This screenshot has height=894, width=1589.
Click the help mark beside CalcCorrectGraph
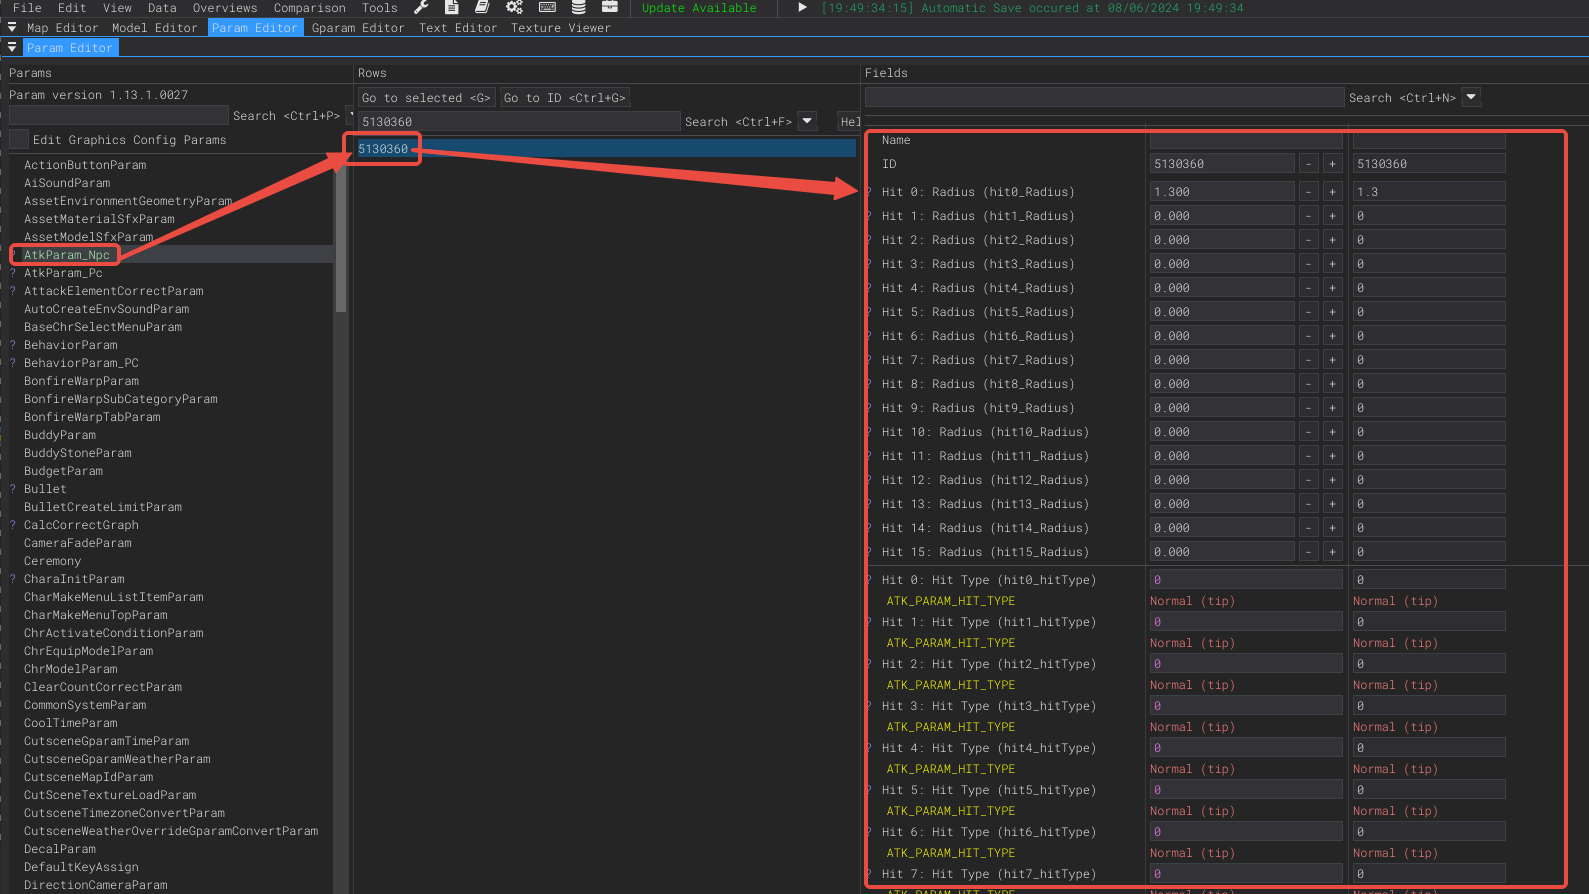(x=13, y=525)
